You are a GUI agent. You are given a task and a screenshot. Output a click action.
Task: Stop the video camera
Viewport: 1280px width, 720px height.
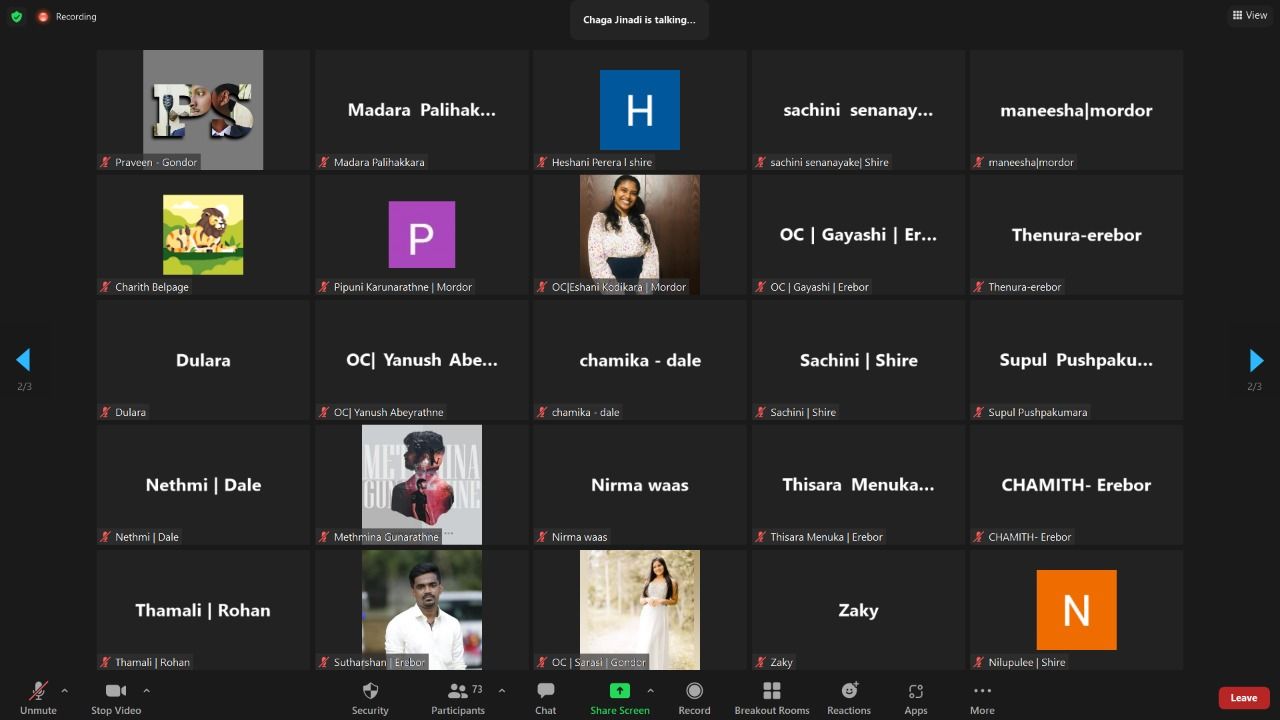coord(116,697)
